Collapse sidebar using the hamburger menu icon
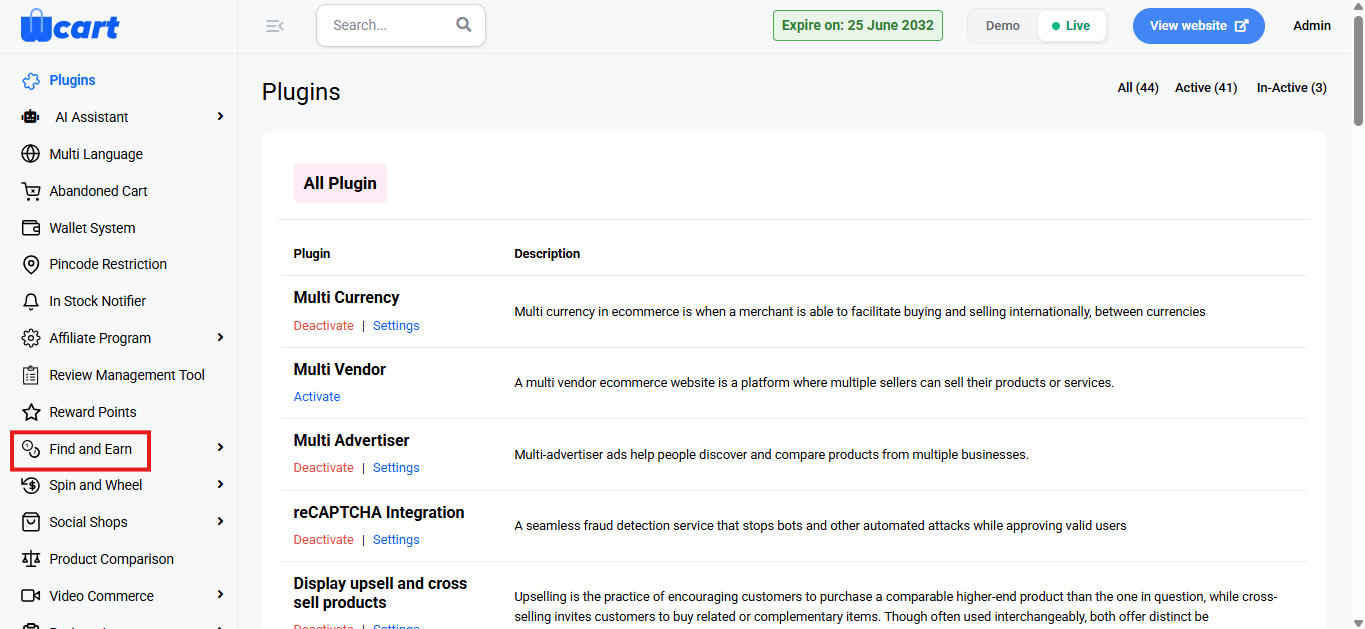1365x629 pixels. 275,26
